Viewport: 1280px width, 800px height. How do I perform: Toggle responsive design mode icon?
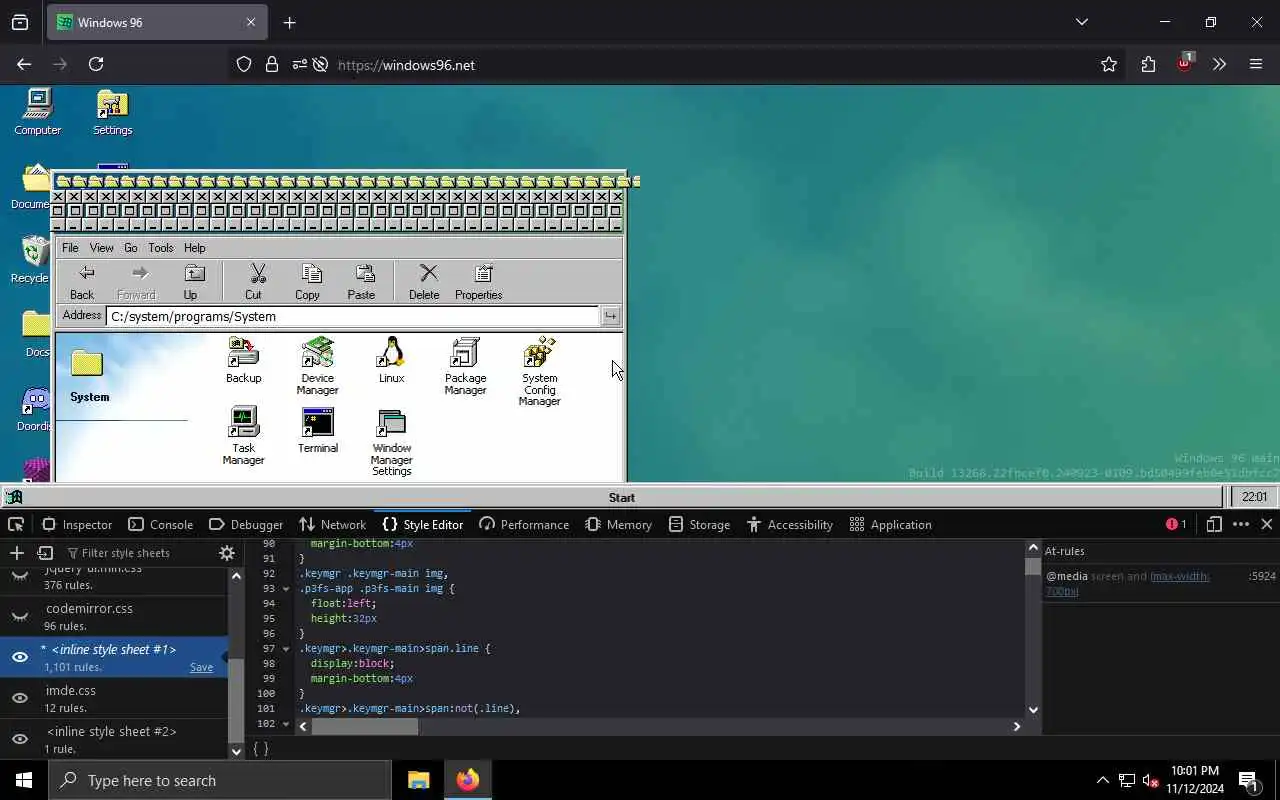coord(1213,524)
